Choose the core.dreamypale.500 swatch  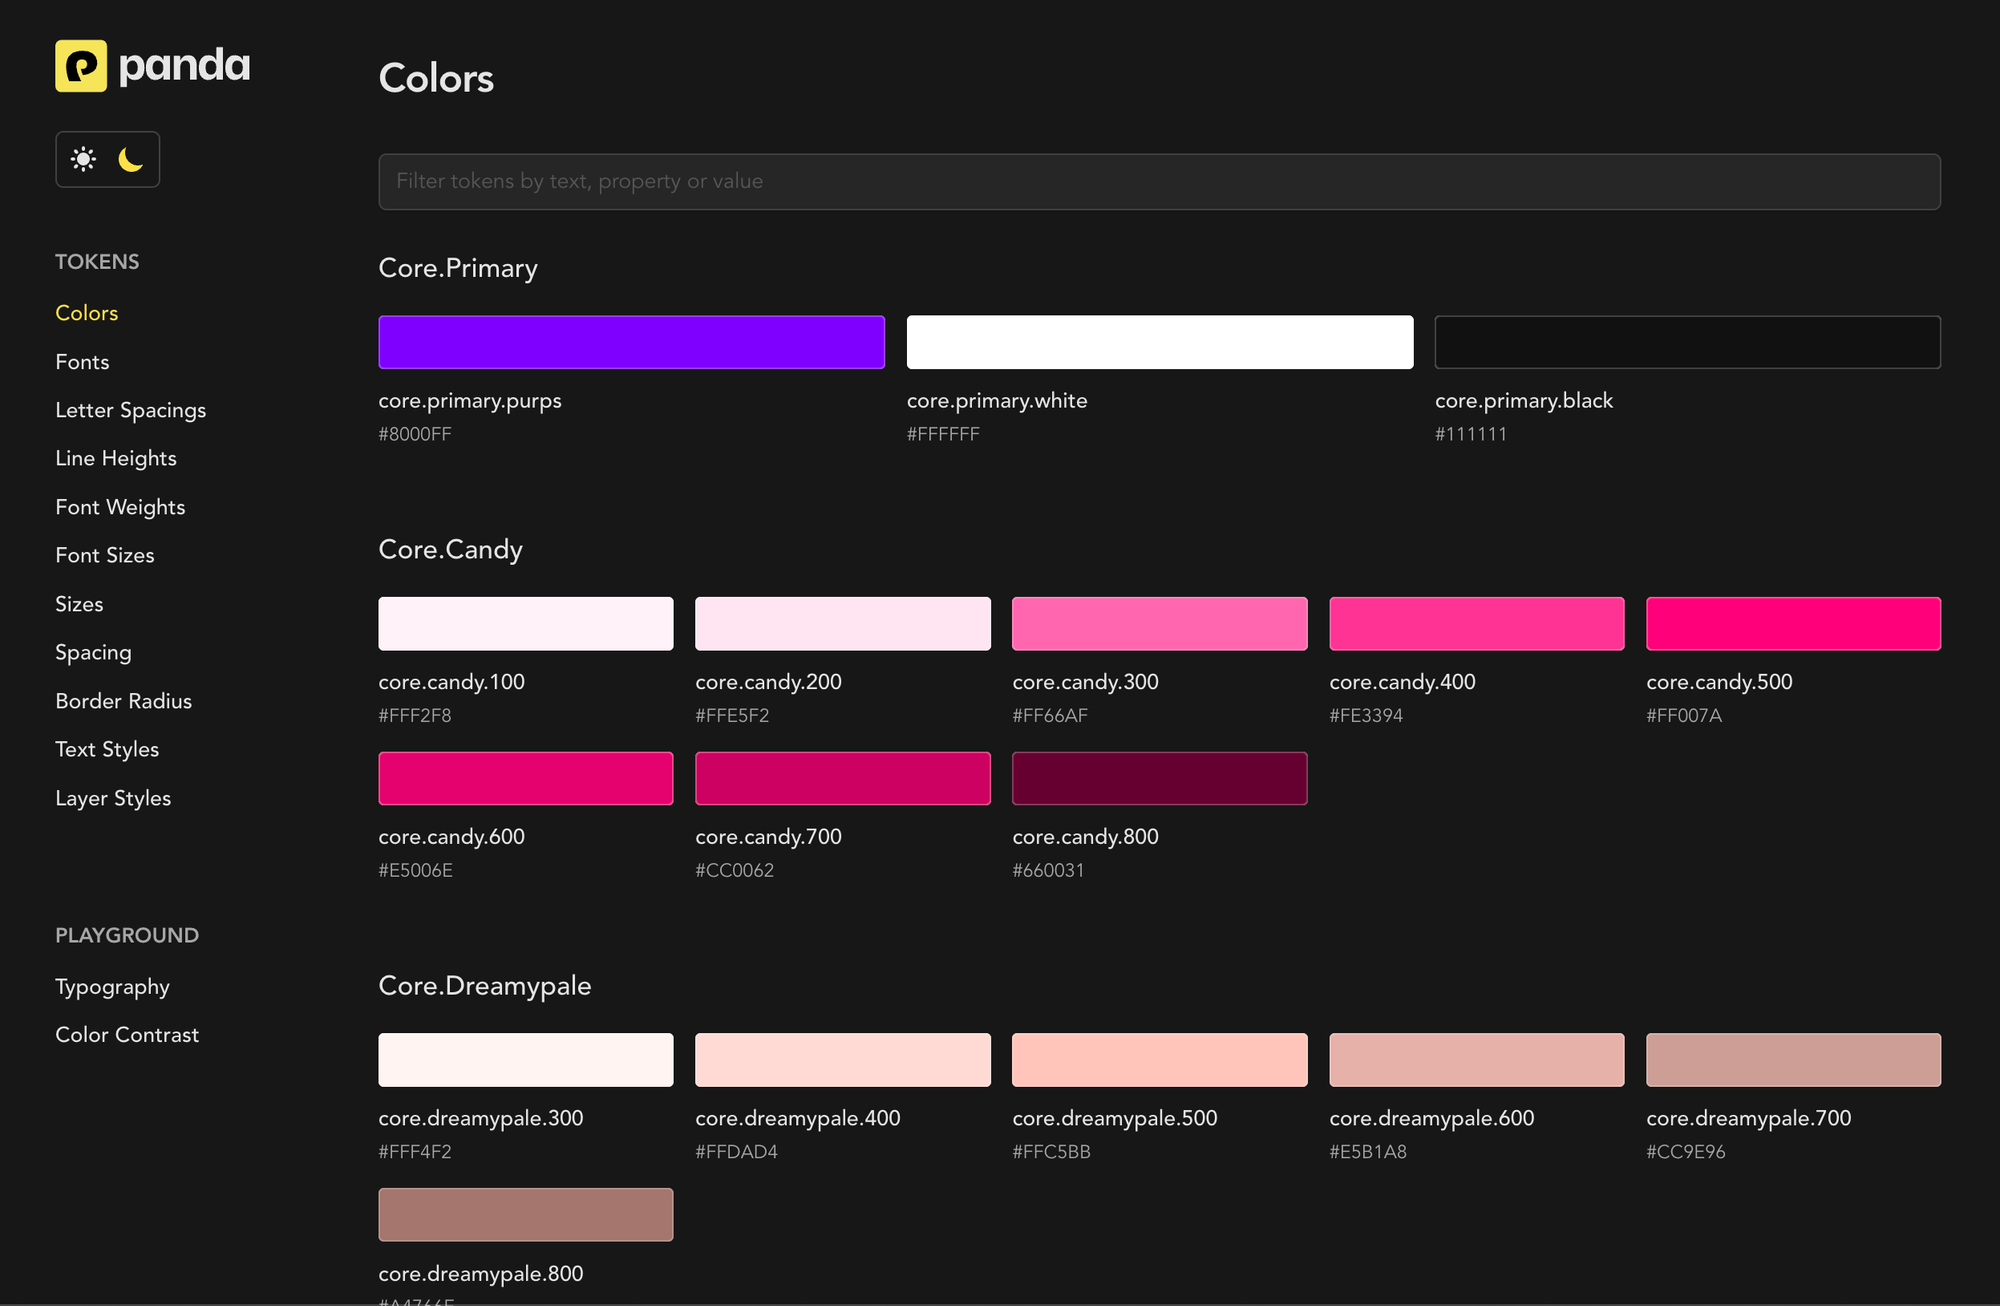(x=1160, y=1060)
